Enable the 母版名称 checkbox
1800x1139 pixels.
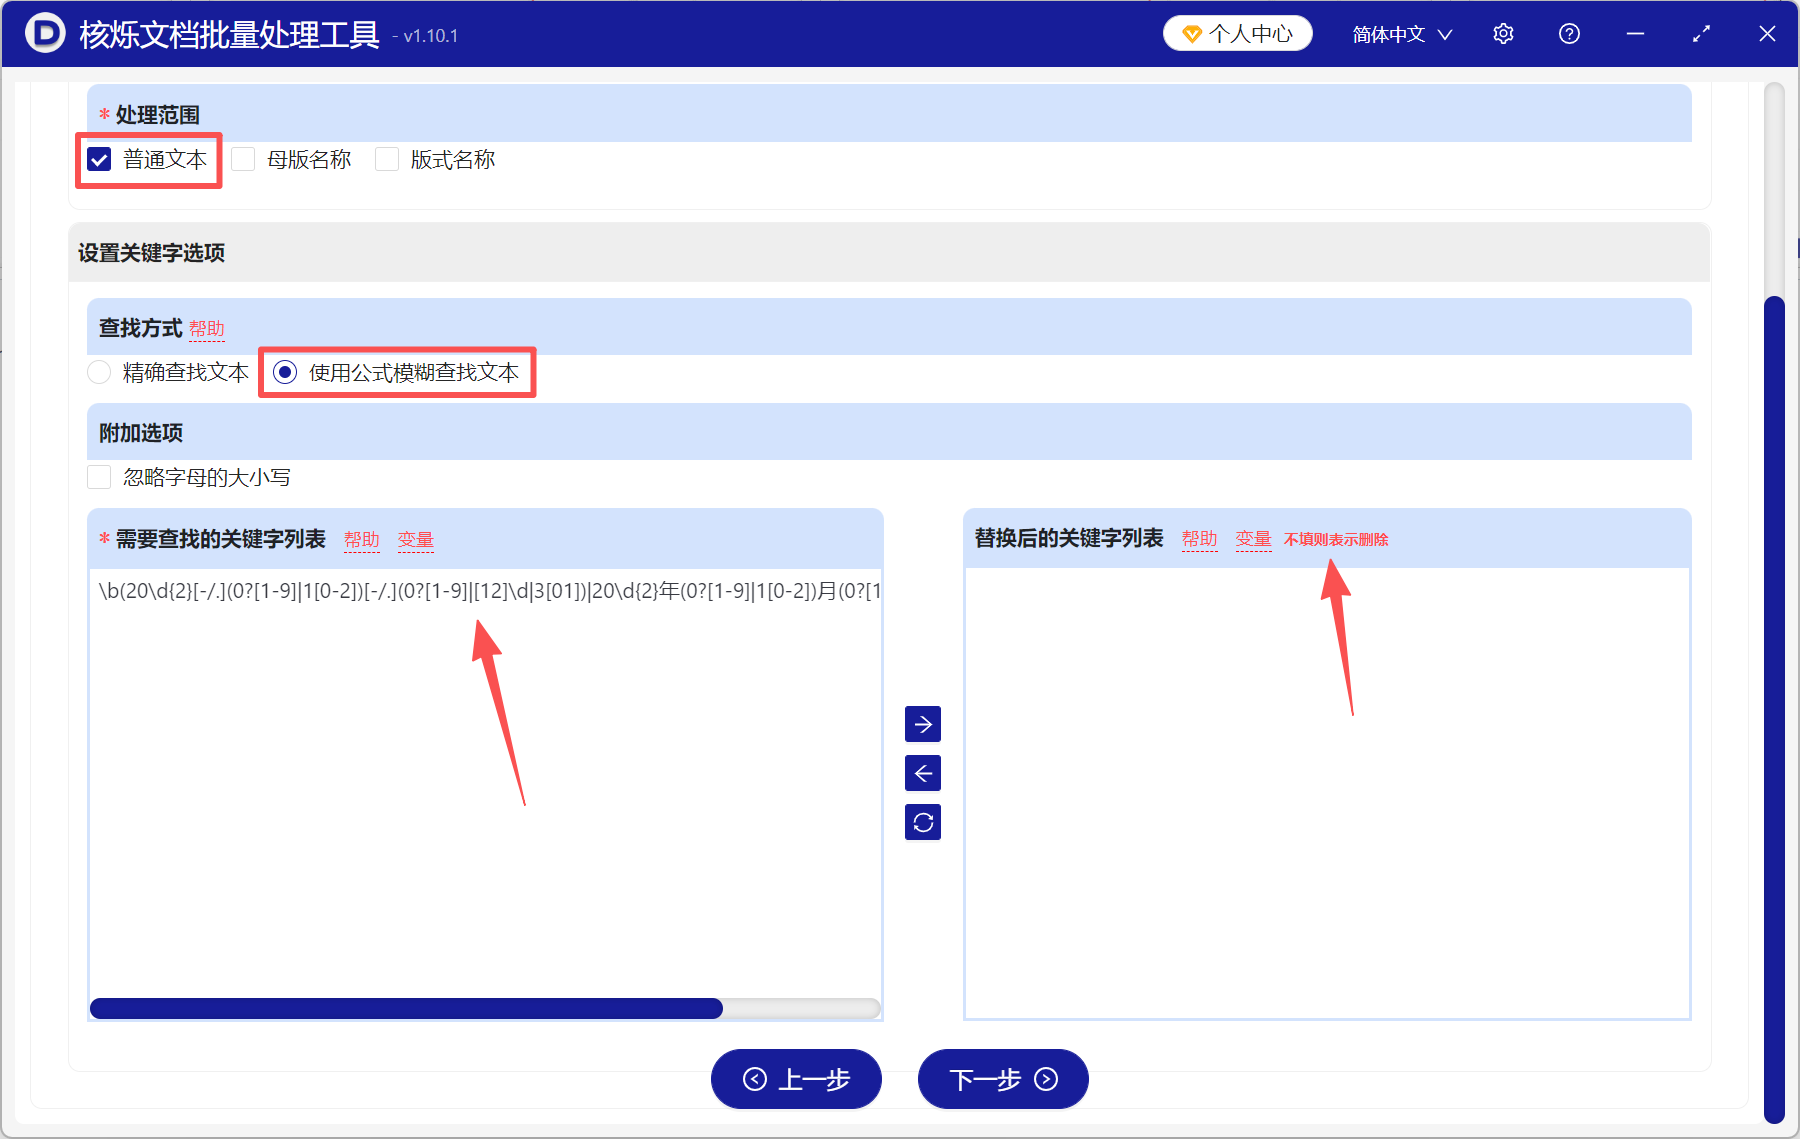click(243, 158)
